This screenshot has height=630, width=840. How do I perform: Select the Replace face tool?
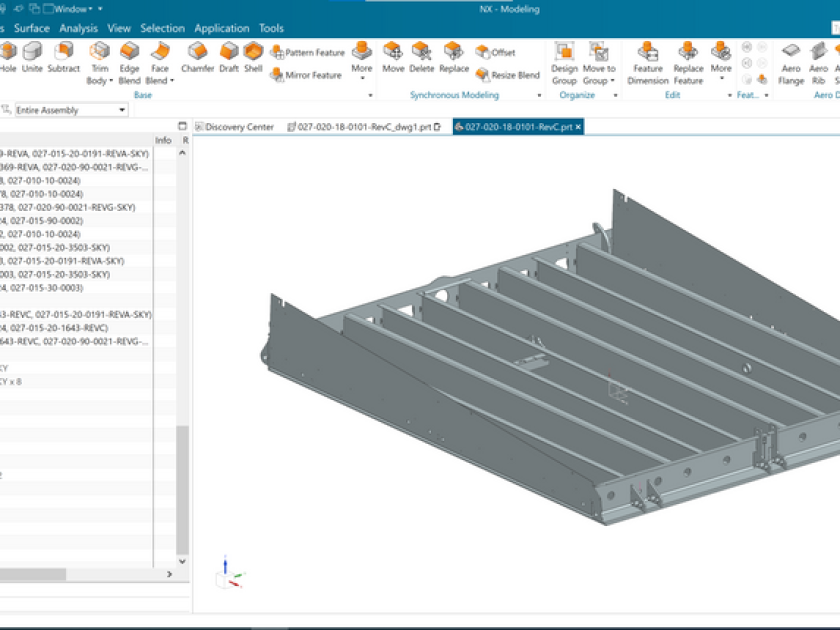click(x=454, y=57)
